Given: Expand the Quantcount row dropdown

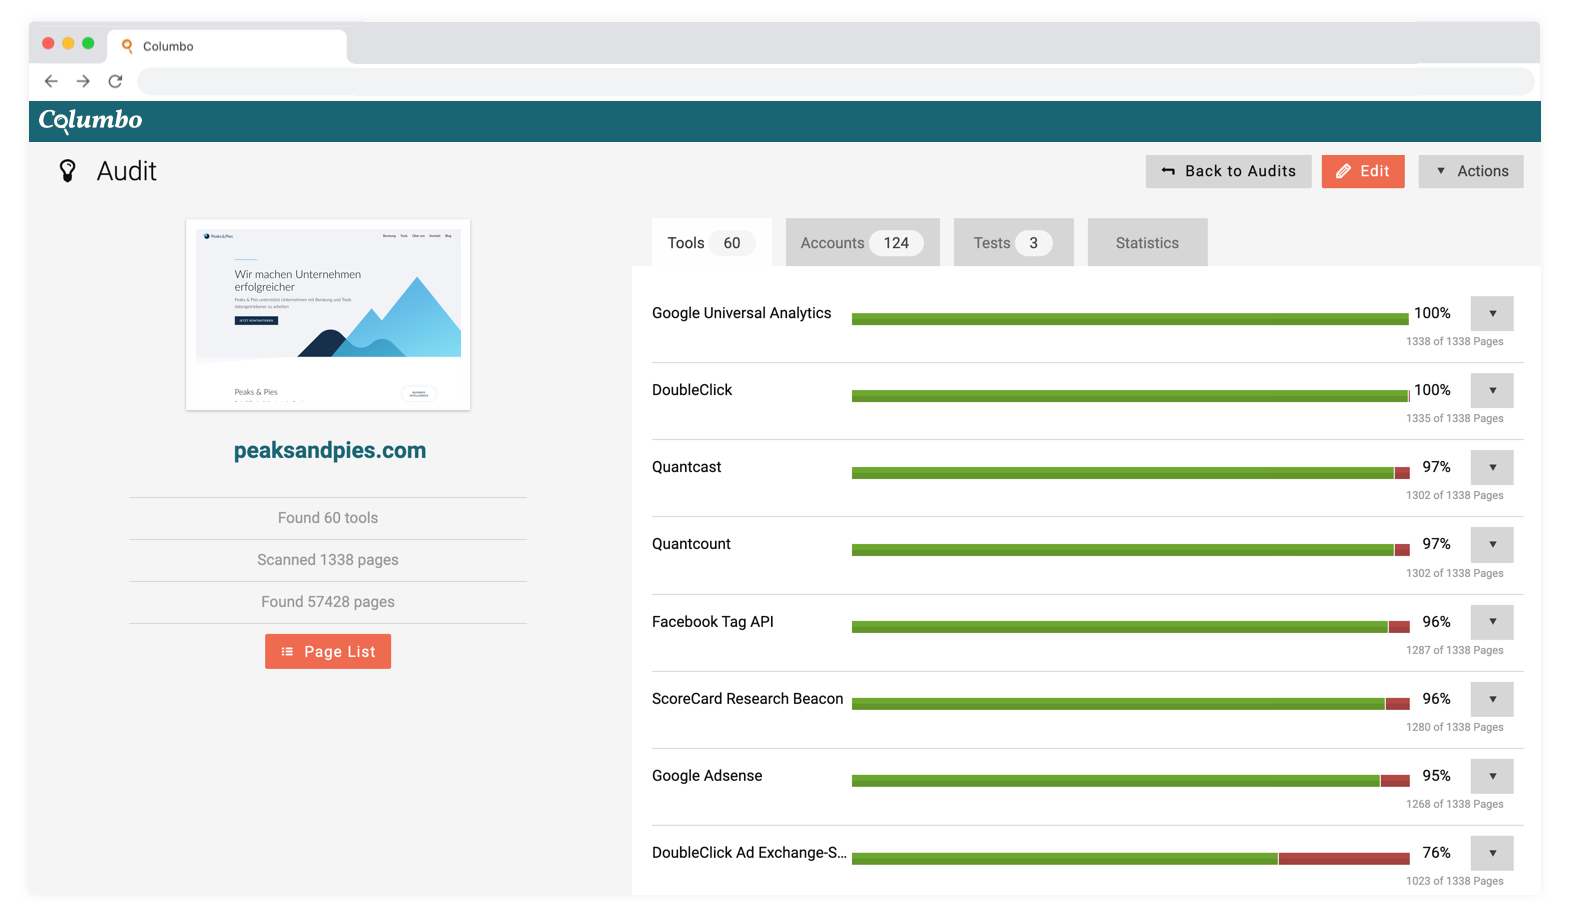Looking at the screenshot, I should pyautogui.click(x=1492, y=544).
